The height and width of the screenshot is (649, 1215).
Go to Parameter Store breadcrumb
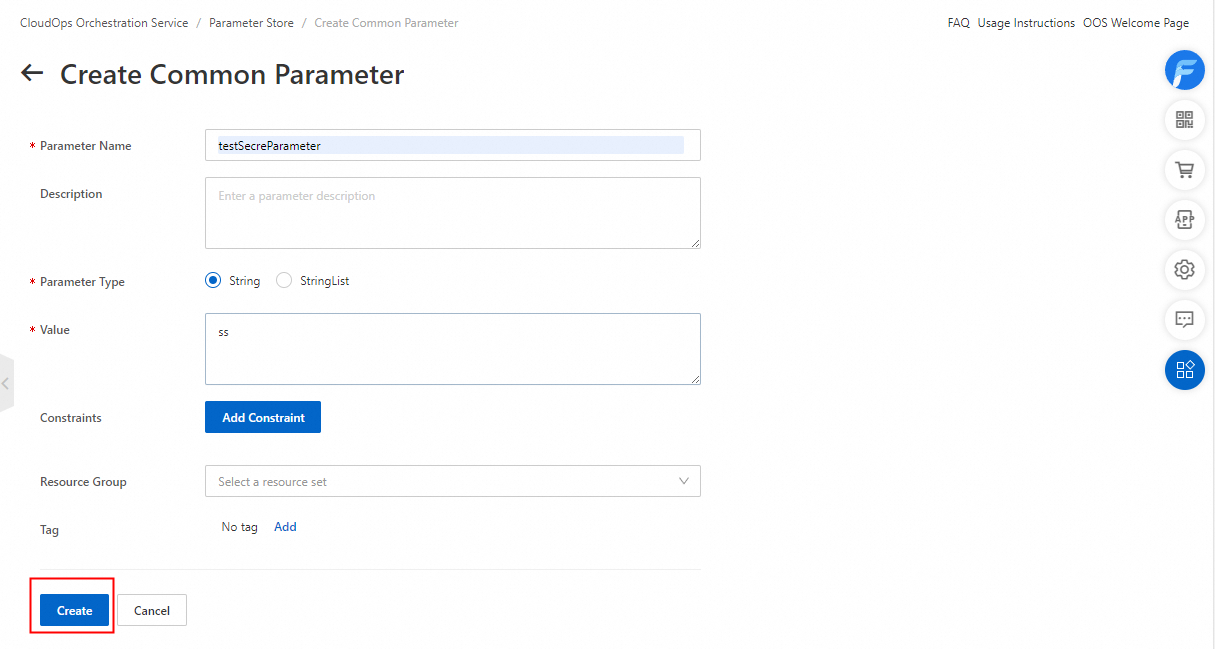coord(251,23)
